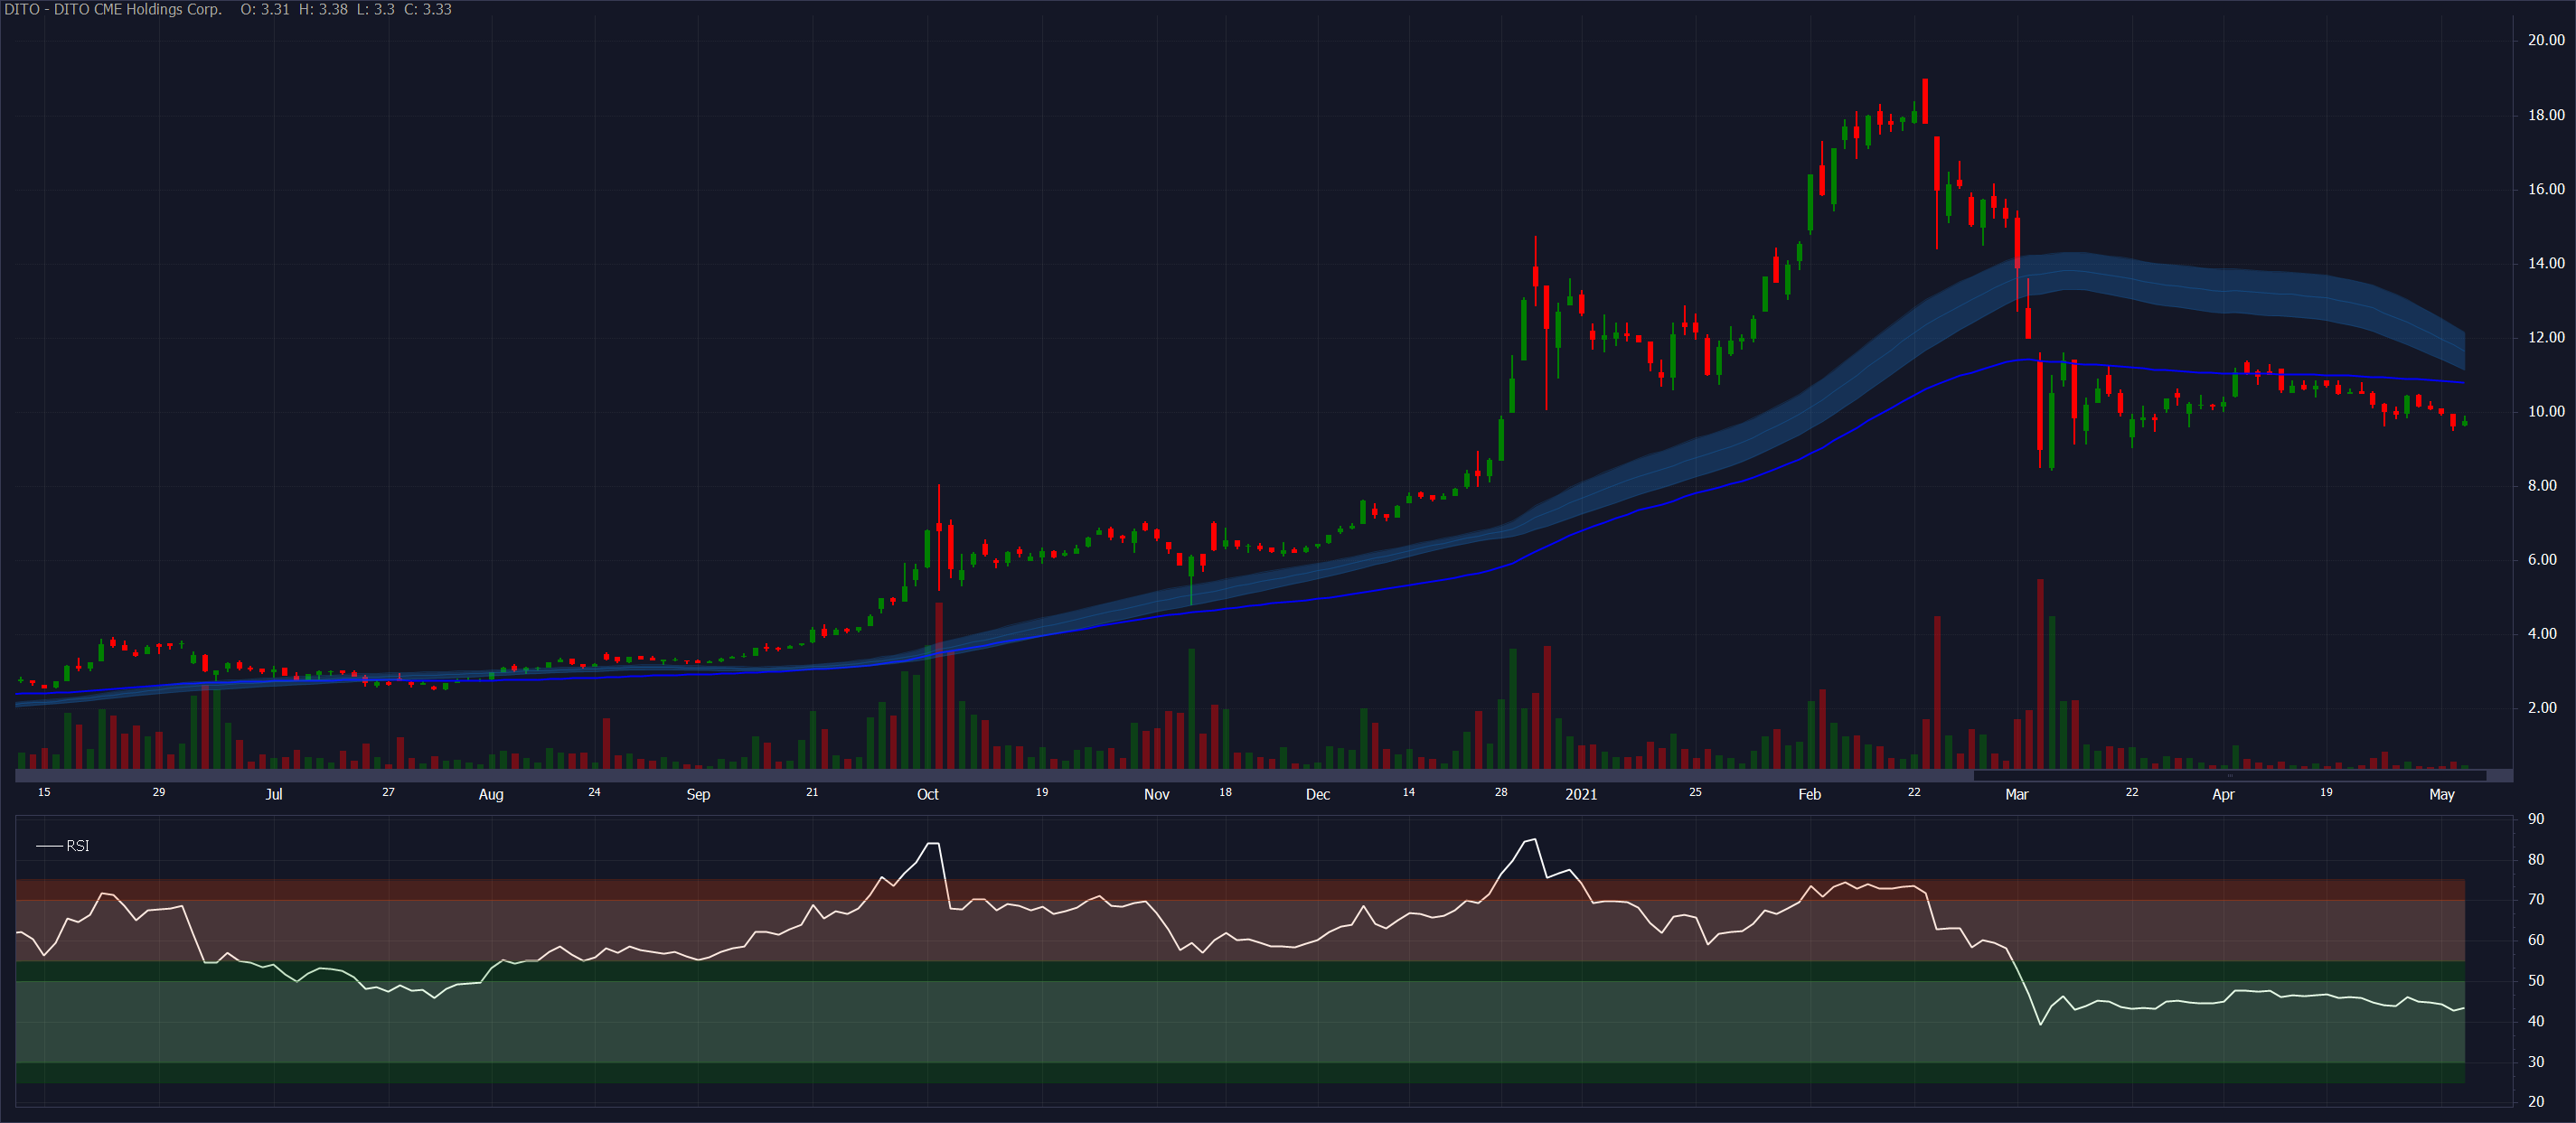Viewport: 2576px width, 1123px height.
Task: Click the RSI 70 level axis label
Action: tap(2535, 899)
